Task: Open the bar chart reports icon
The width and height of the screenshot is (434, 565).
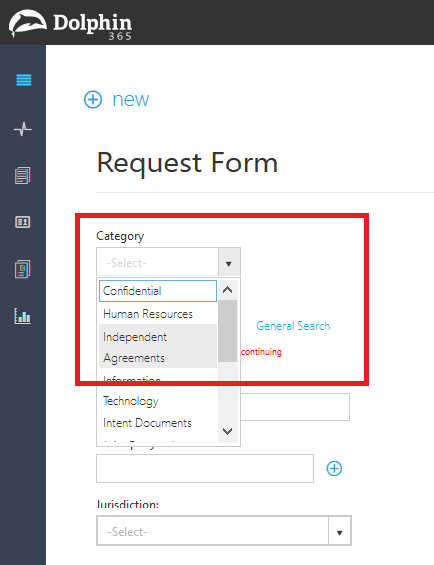Action: point(23,316)
